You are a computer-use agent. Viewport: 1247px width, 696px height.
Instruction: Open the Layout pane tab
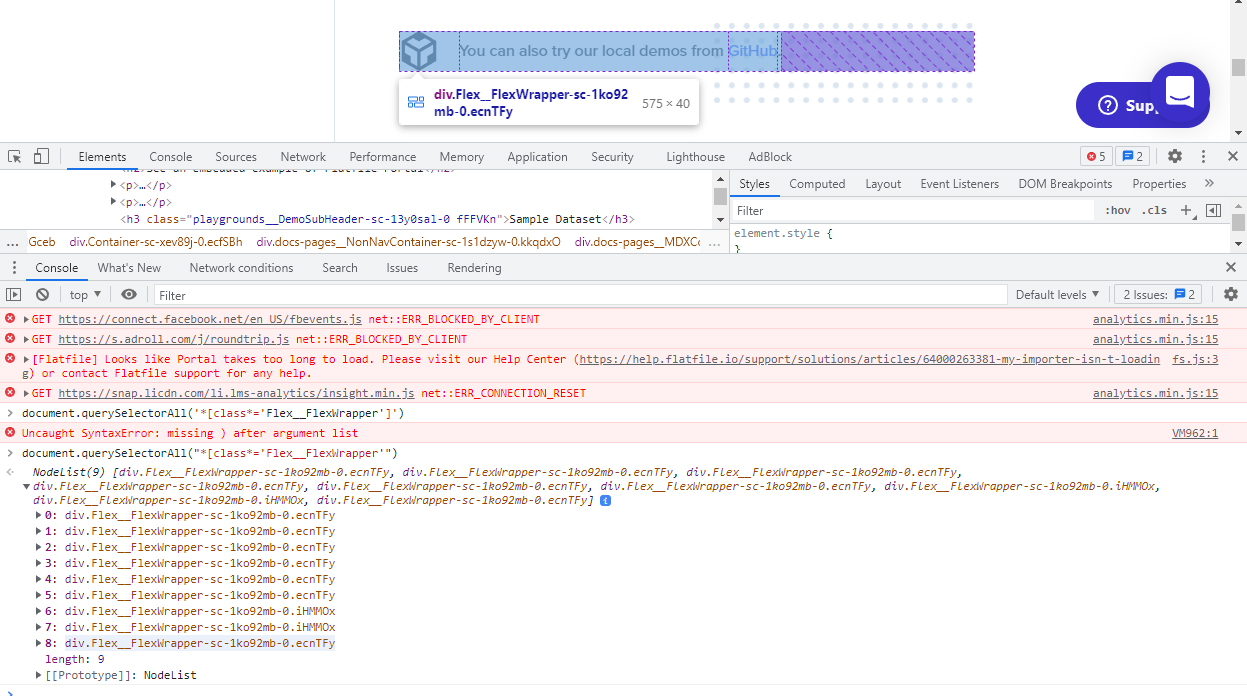tap(883, 184)
